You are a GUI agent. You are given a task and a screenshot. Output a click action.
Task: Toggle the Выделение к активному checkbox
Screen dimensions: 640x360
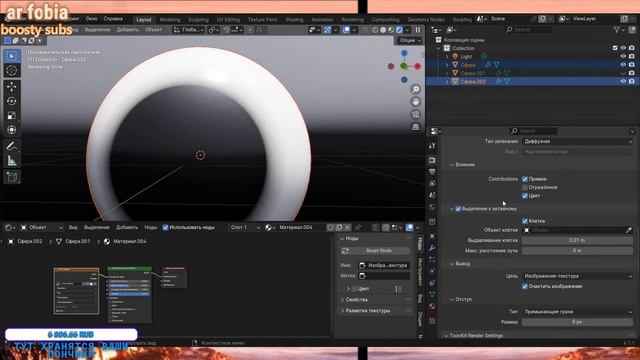458,209
